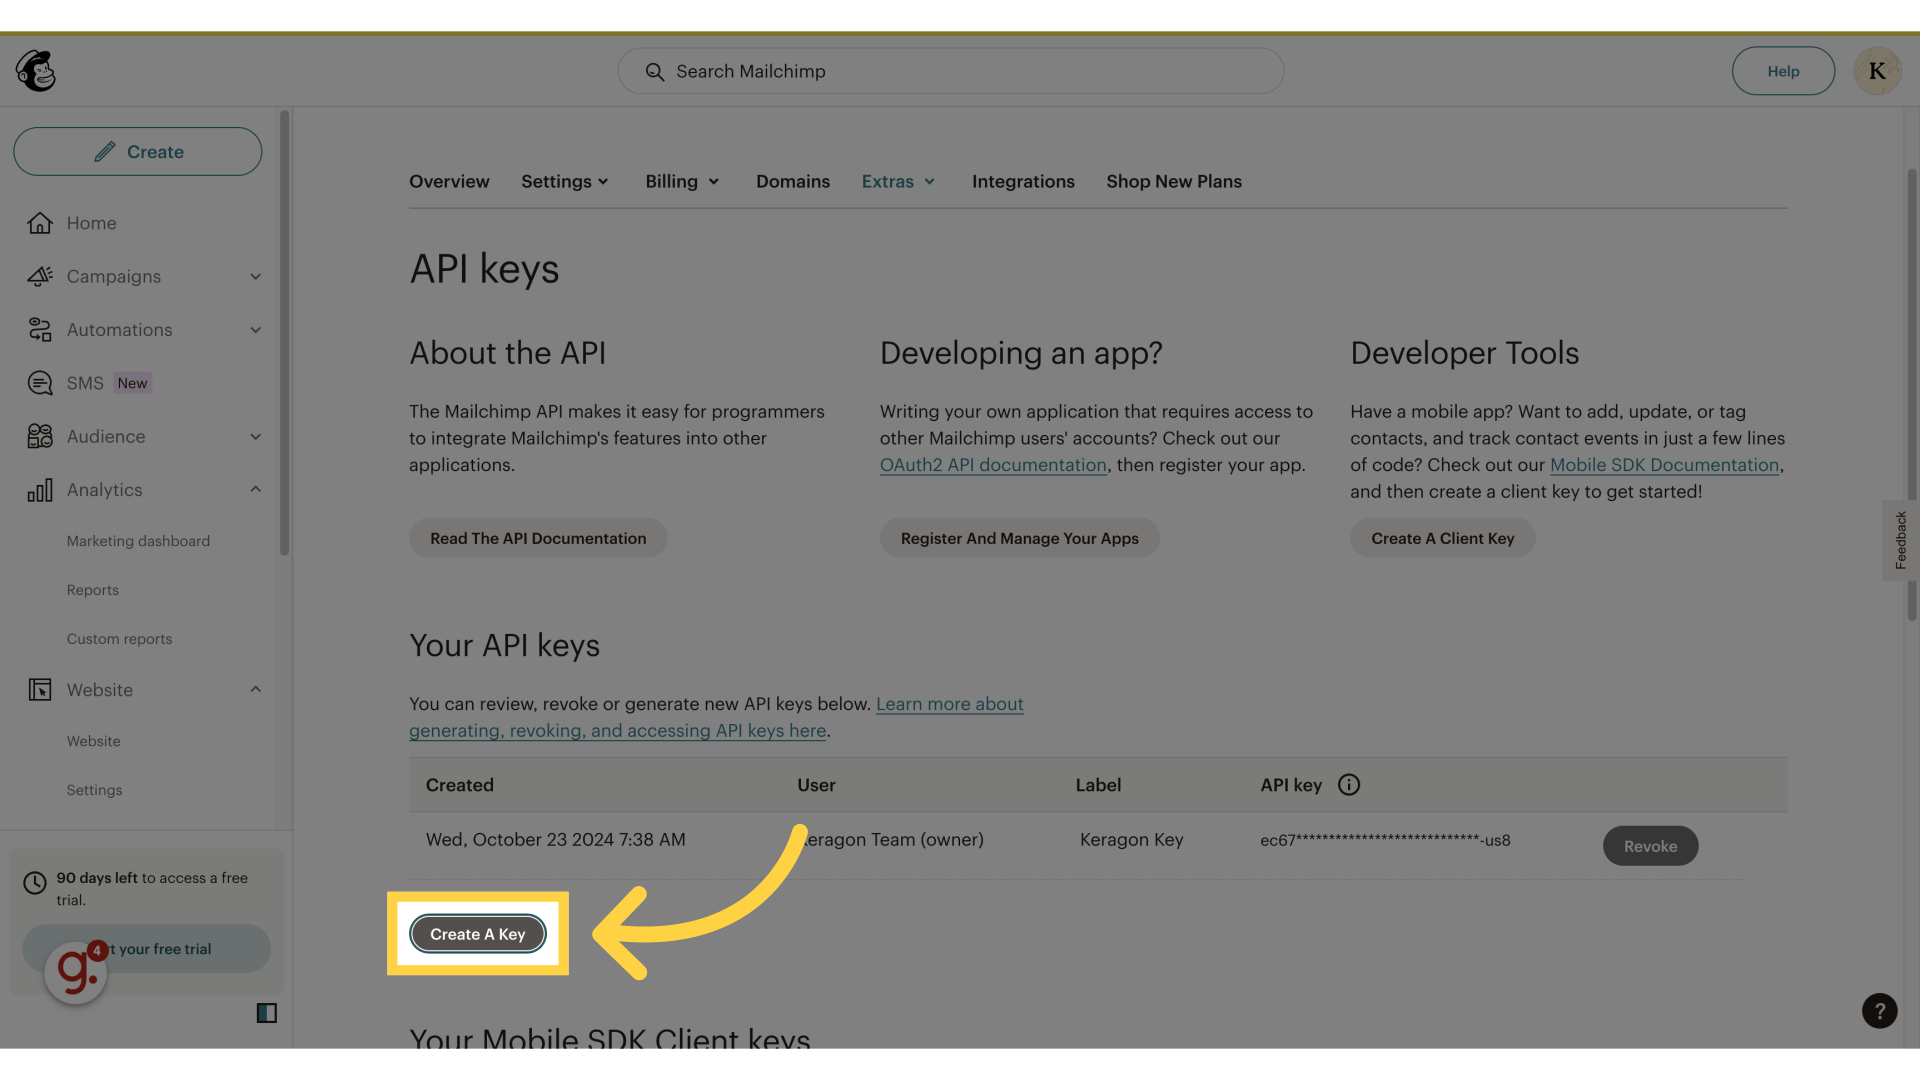Click the Created column header
The image size is (1920, 1080).
tap(460, 785)
